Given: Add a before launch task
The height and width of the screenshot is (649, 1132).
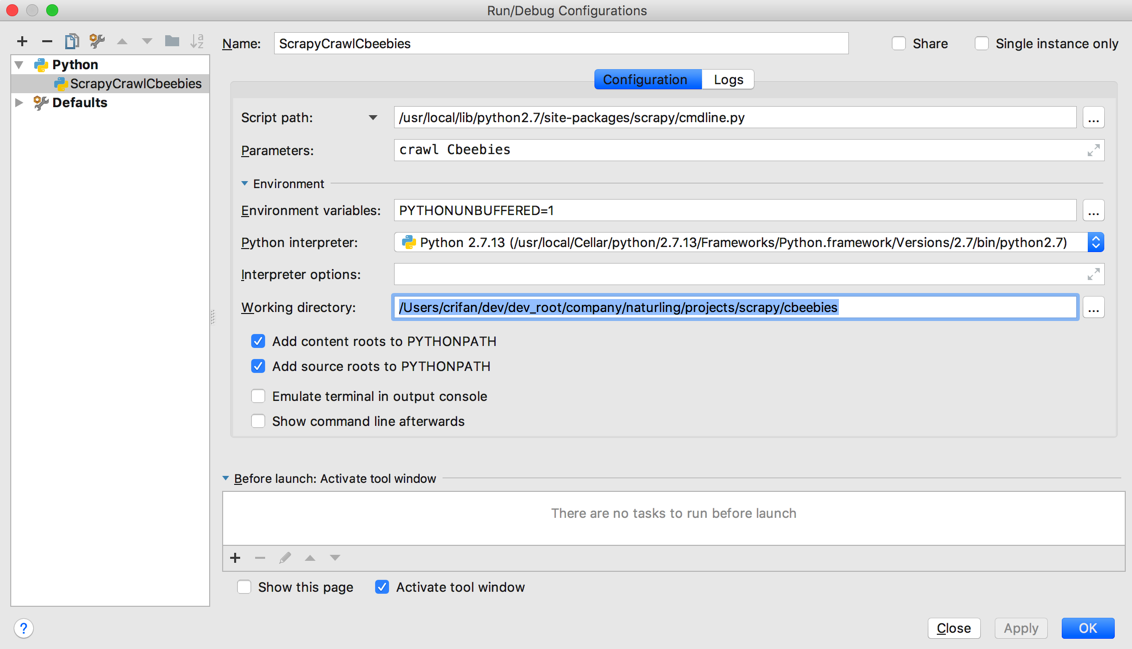Looking at the screenshot, I should [x=235, y=558].
